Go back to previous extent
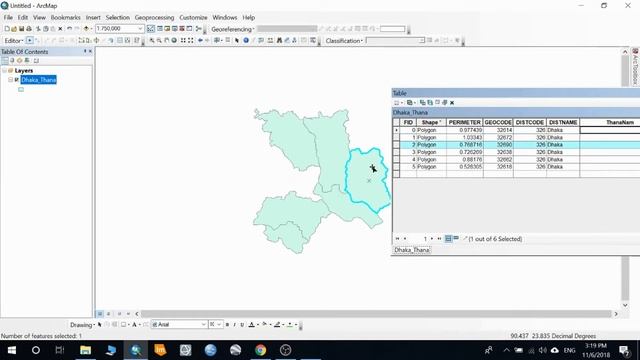The width and height of the screenshot is (640, 360). click(200, 40)
